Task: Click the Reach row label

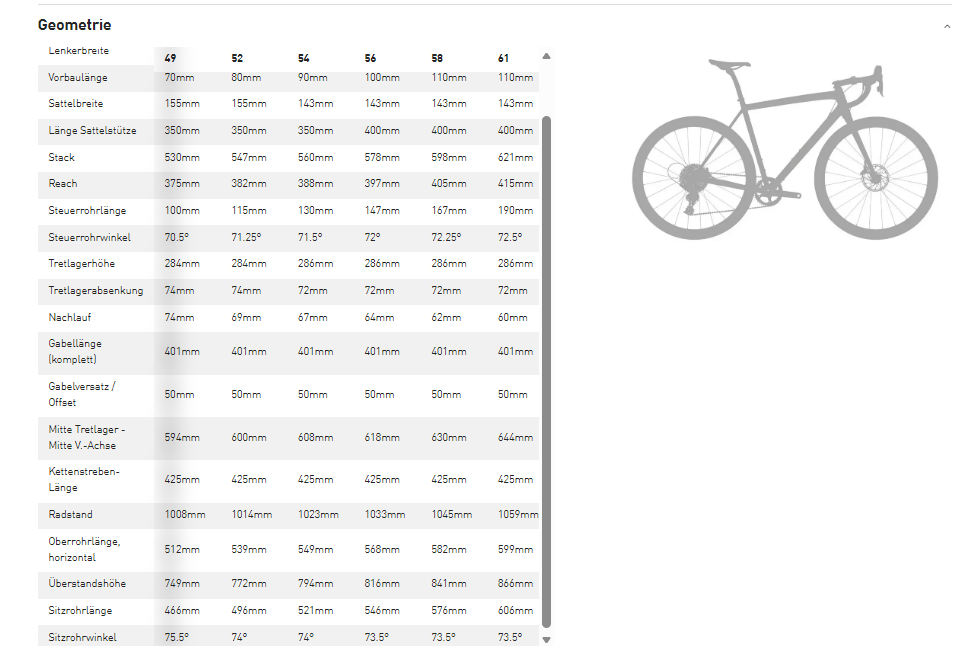Action: tap(63, 184)
